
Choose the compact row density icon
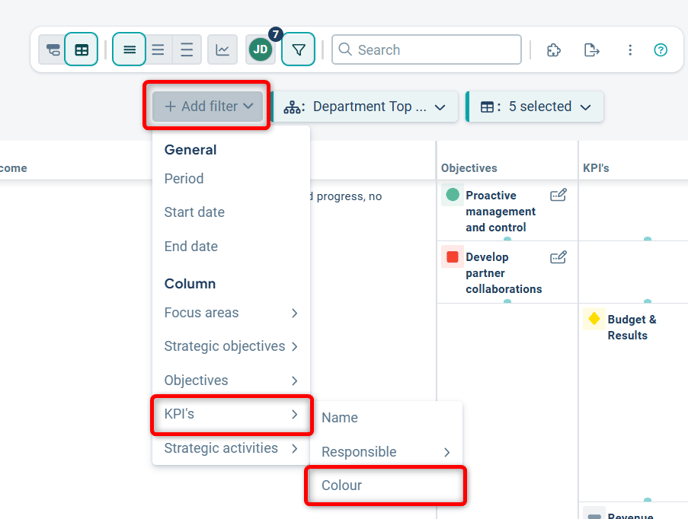(129, 50)
